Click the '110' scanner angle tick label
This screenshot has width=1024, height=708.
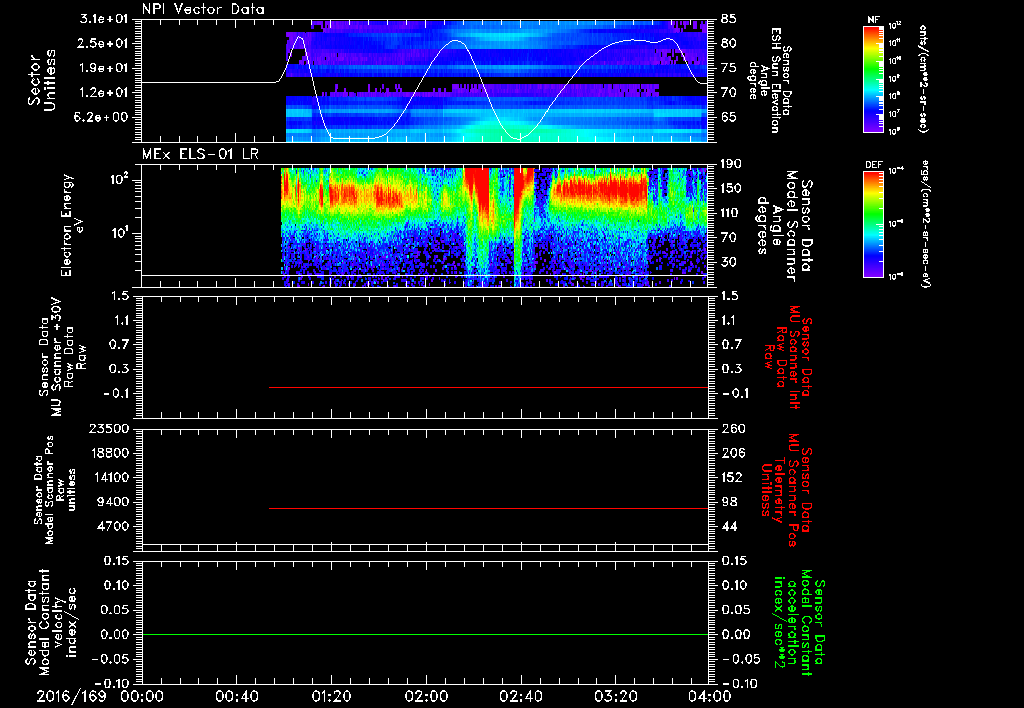click(x=731, y=213)
